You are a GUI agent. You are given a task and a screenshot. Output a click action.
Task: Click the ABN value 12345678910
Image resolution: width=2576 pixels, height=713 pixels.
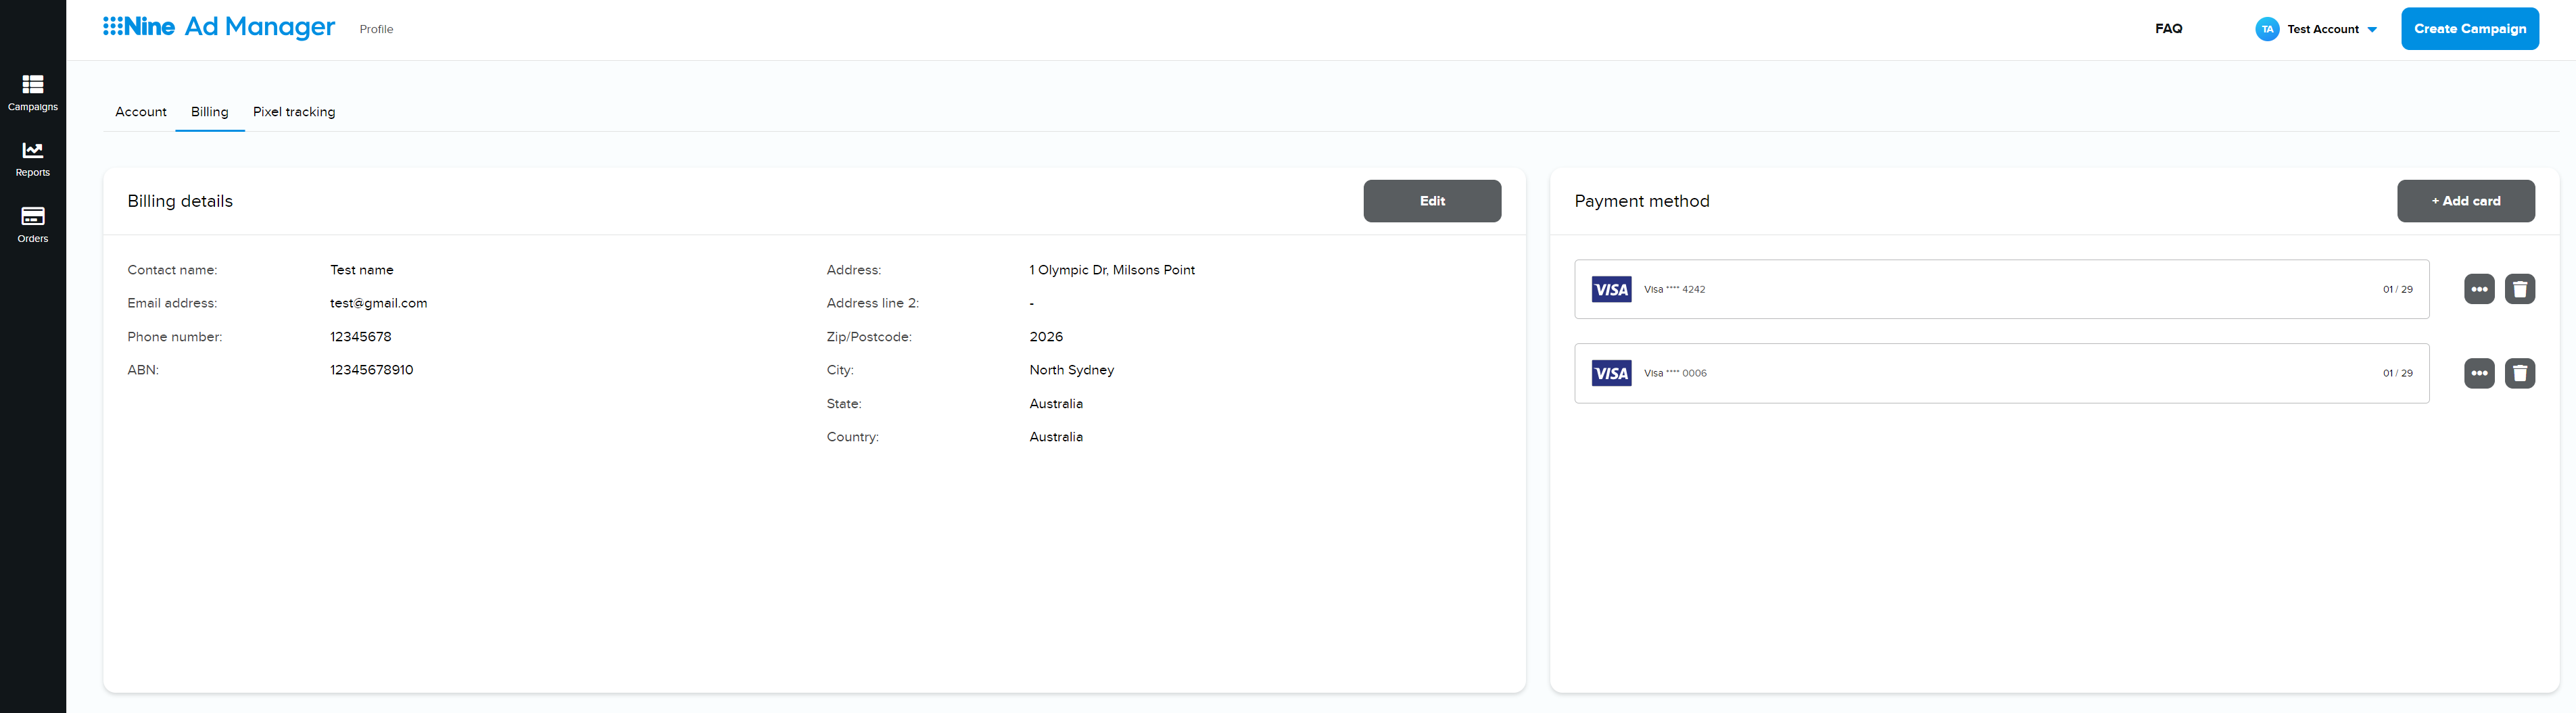coord(372,370)
